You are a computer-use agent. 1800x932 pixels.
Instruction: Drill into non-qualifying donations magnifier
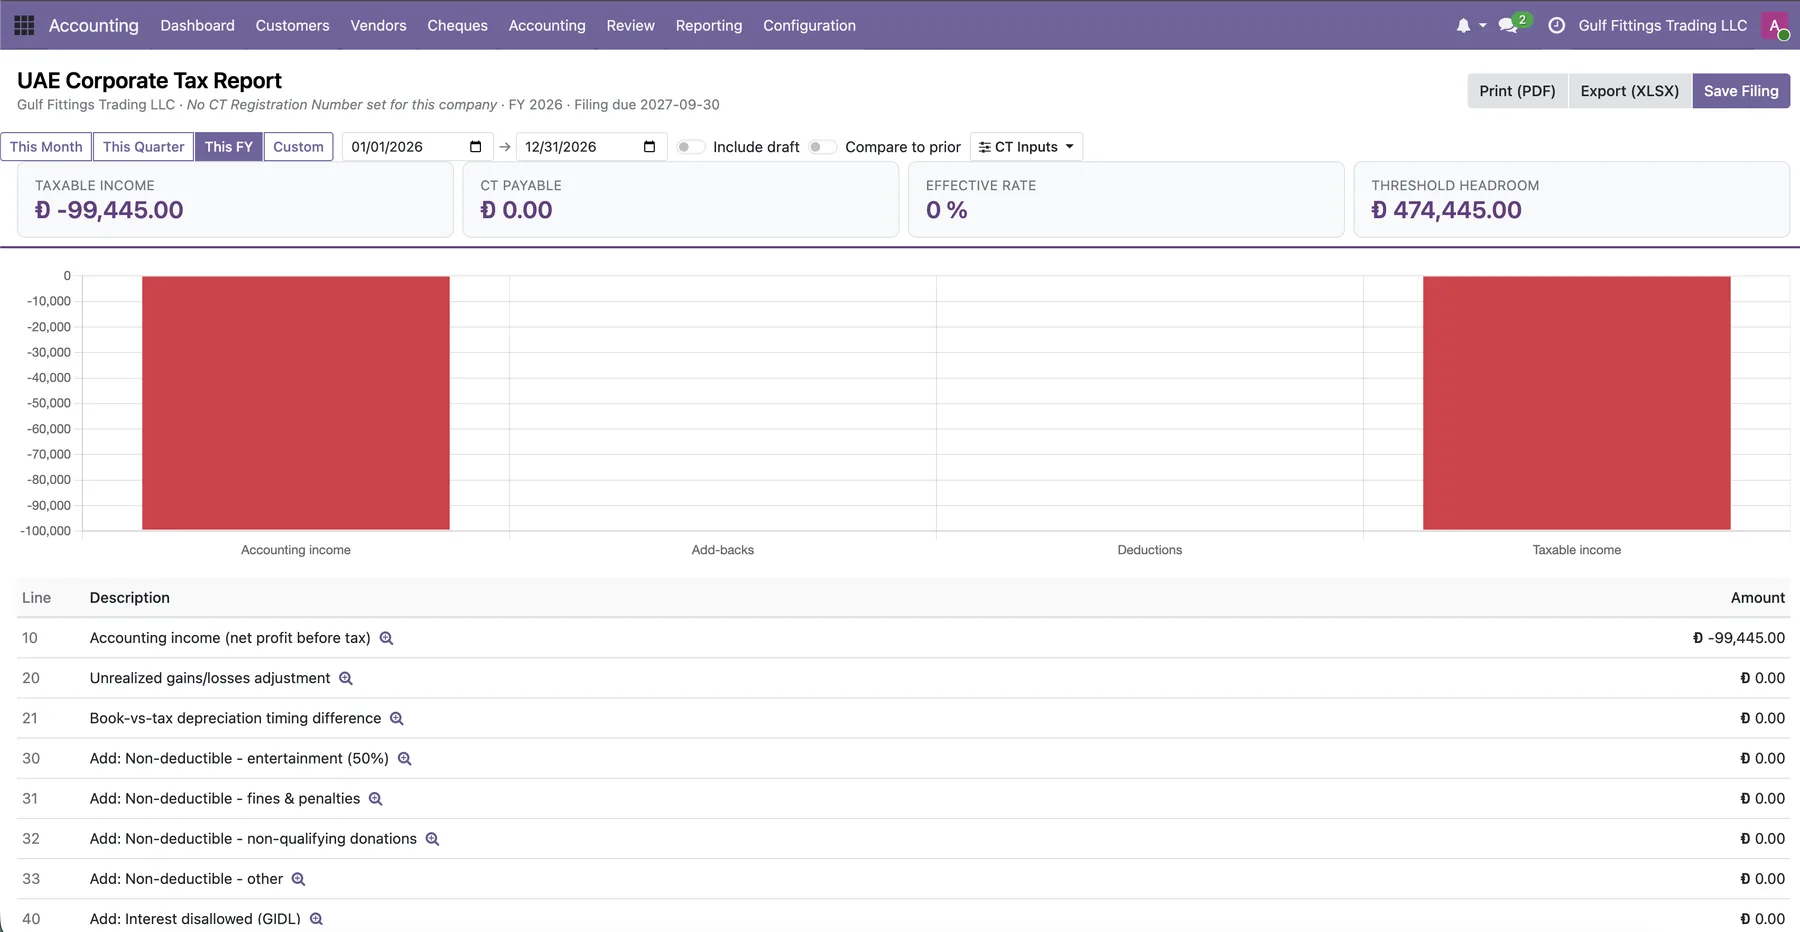pos(433,839)
